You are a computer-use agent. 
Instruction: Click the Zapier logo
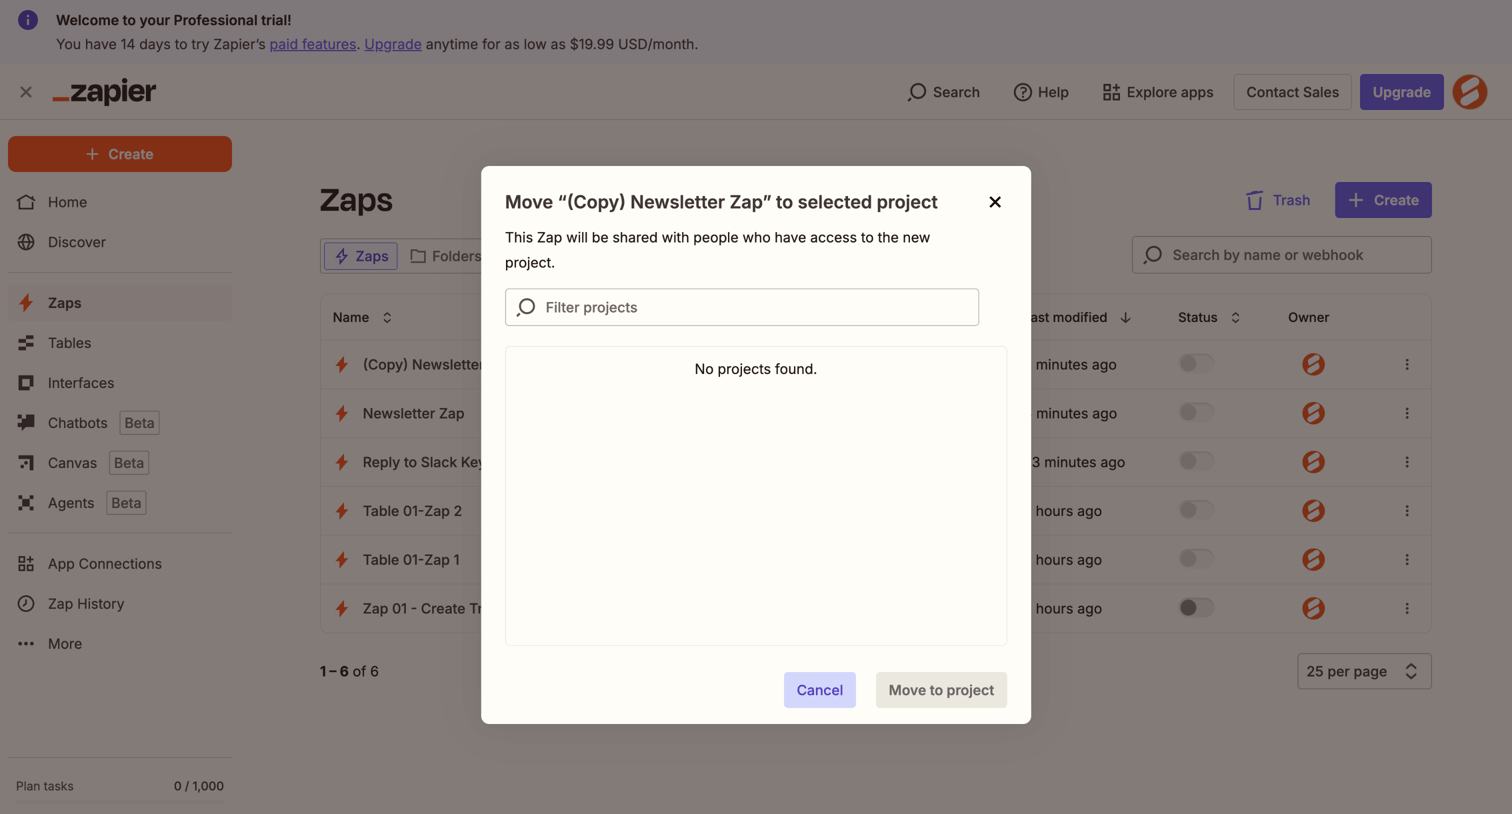coord(104,92)
